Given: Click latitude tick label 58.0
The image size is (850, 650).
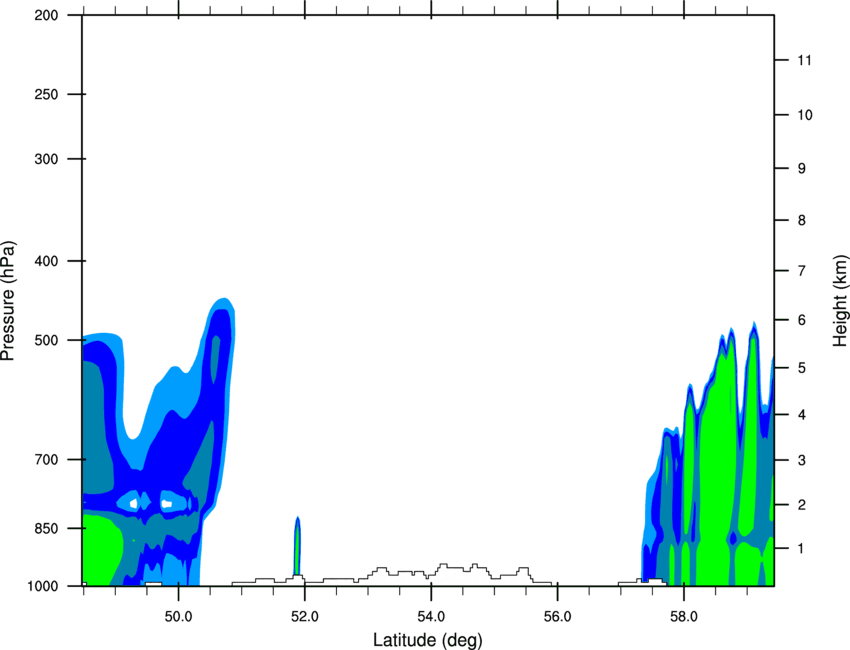Looking at the screenshot, I should click(x=684, y=617).
